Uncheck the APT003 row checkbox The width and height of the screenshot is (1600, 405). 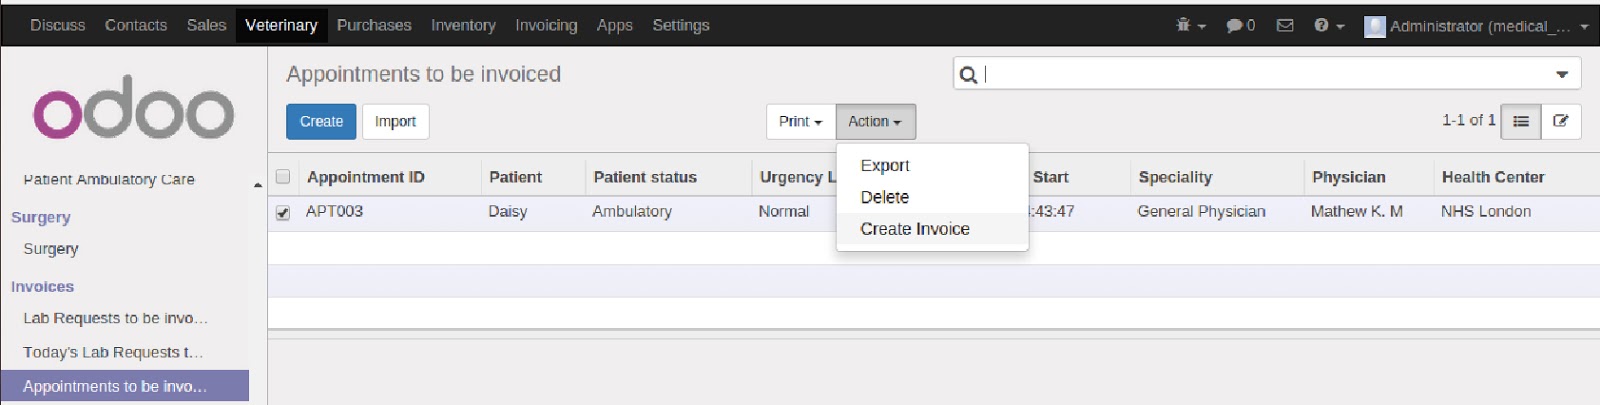(283, 212)
